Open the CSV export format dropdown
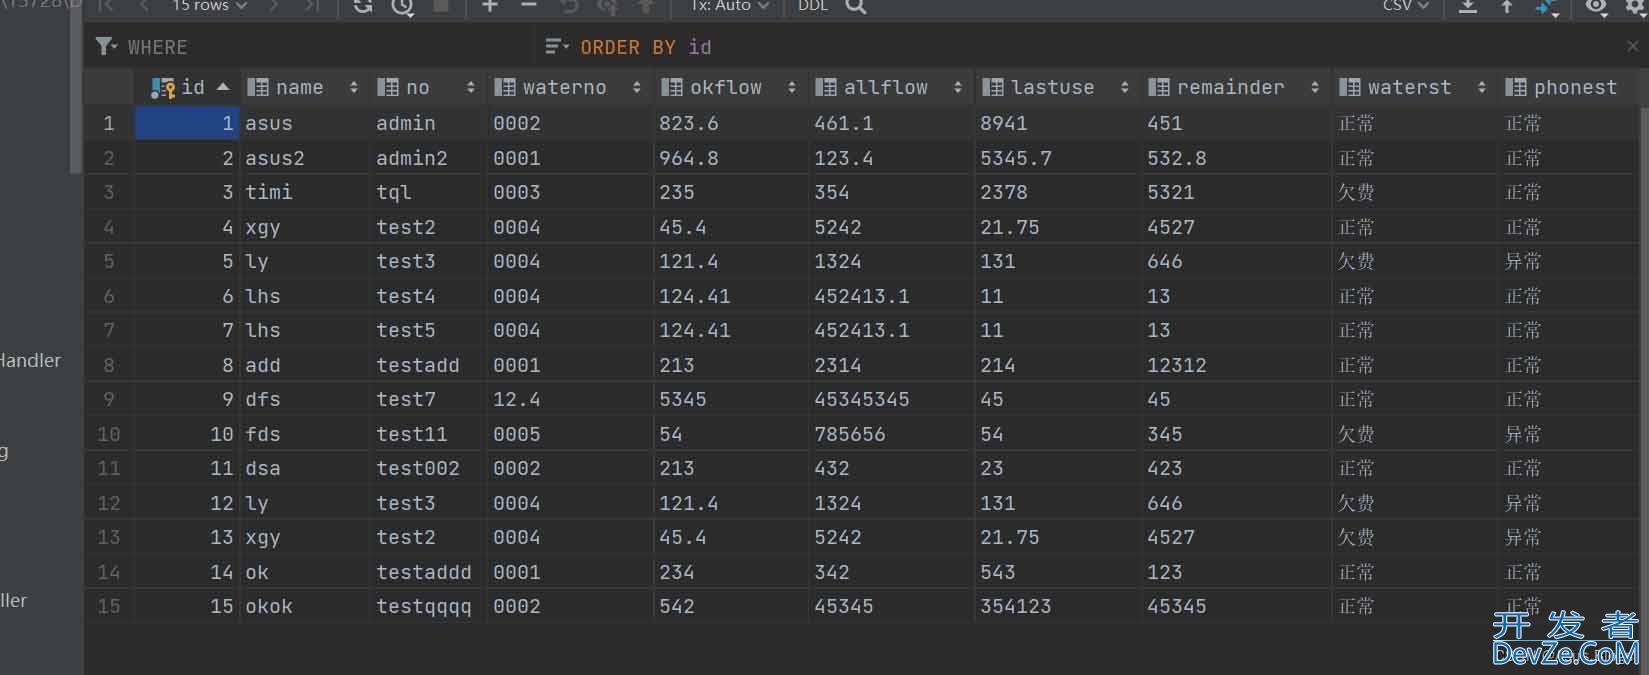Screen dimensions: 1649x675 (x=1406, y=6)
